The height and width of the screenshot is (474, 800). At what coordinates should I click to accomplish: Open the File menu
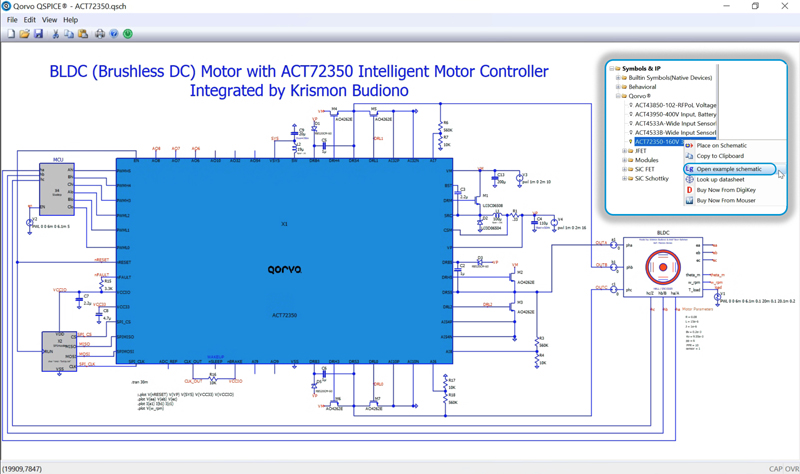(12, 19)
